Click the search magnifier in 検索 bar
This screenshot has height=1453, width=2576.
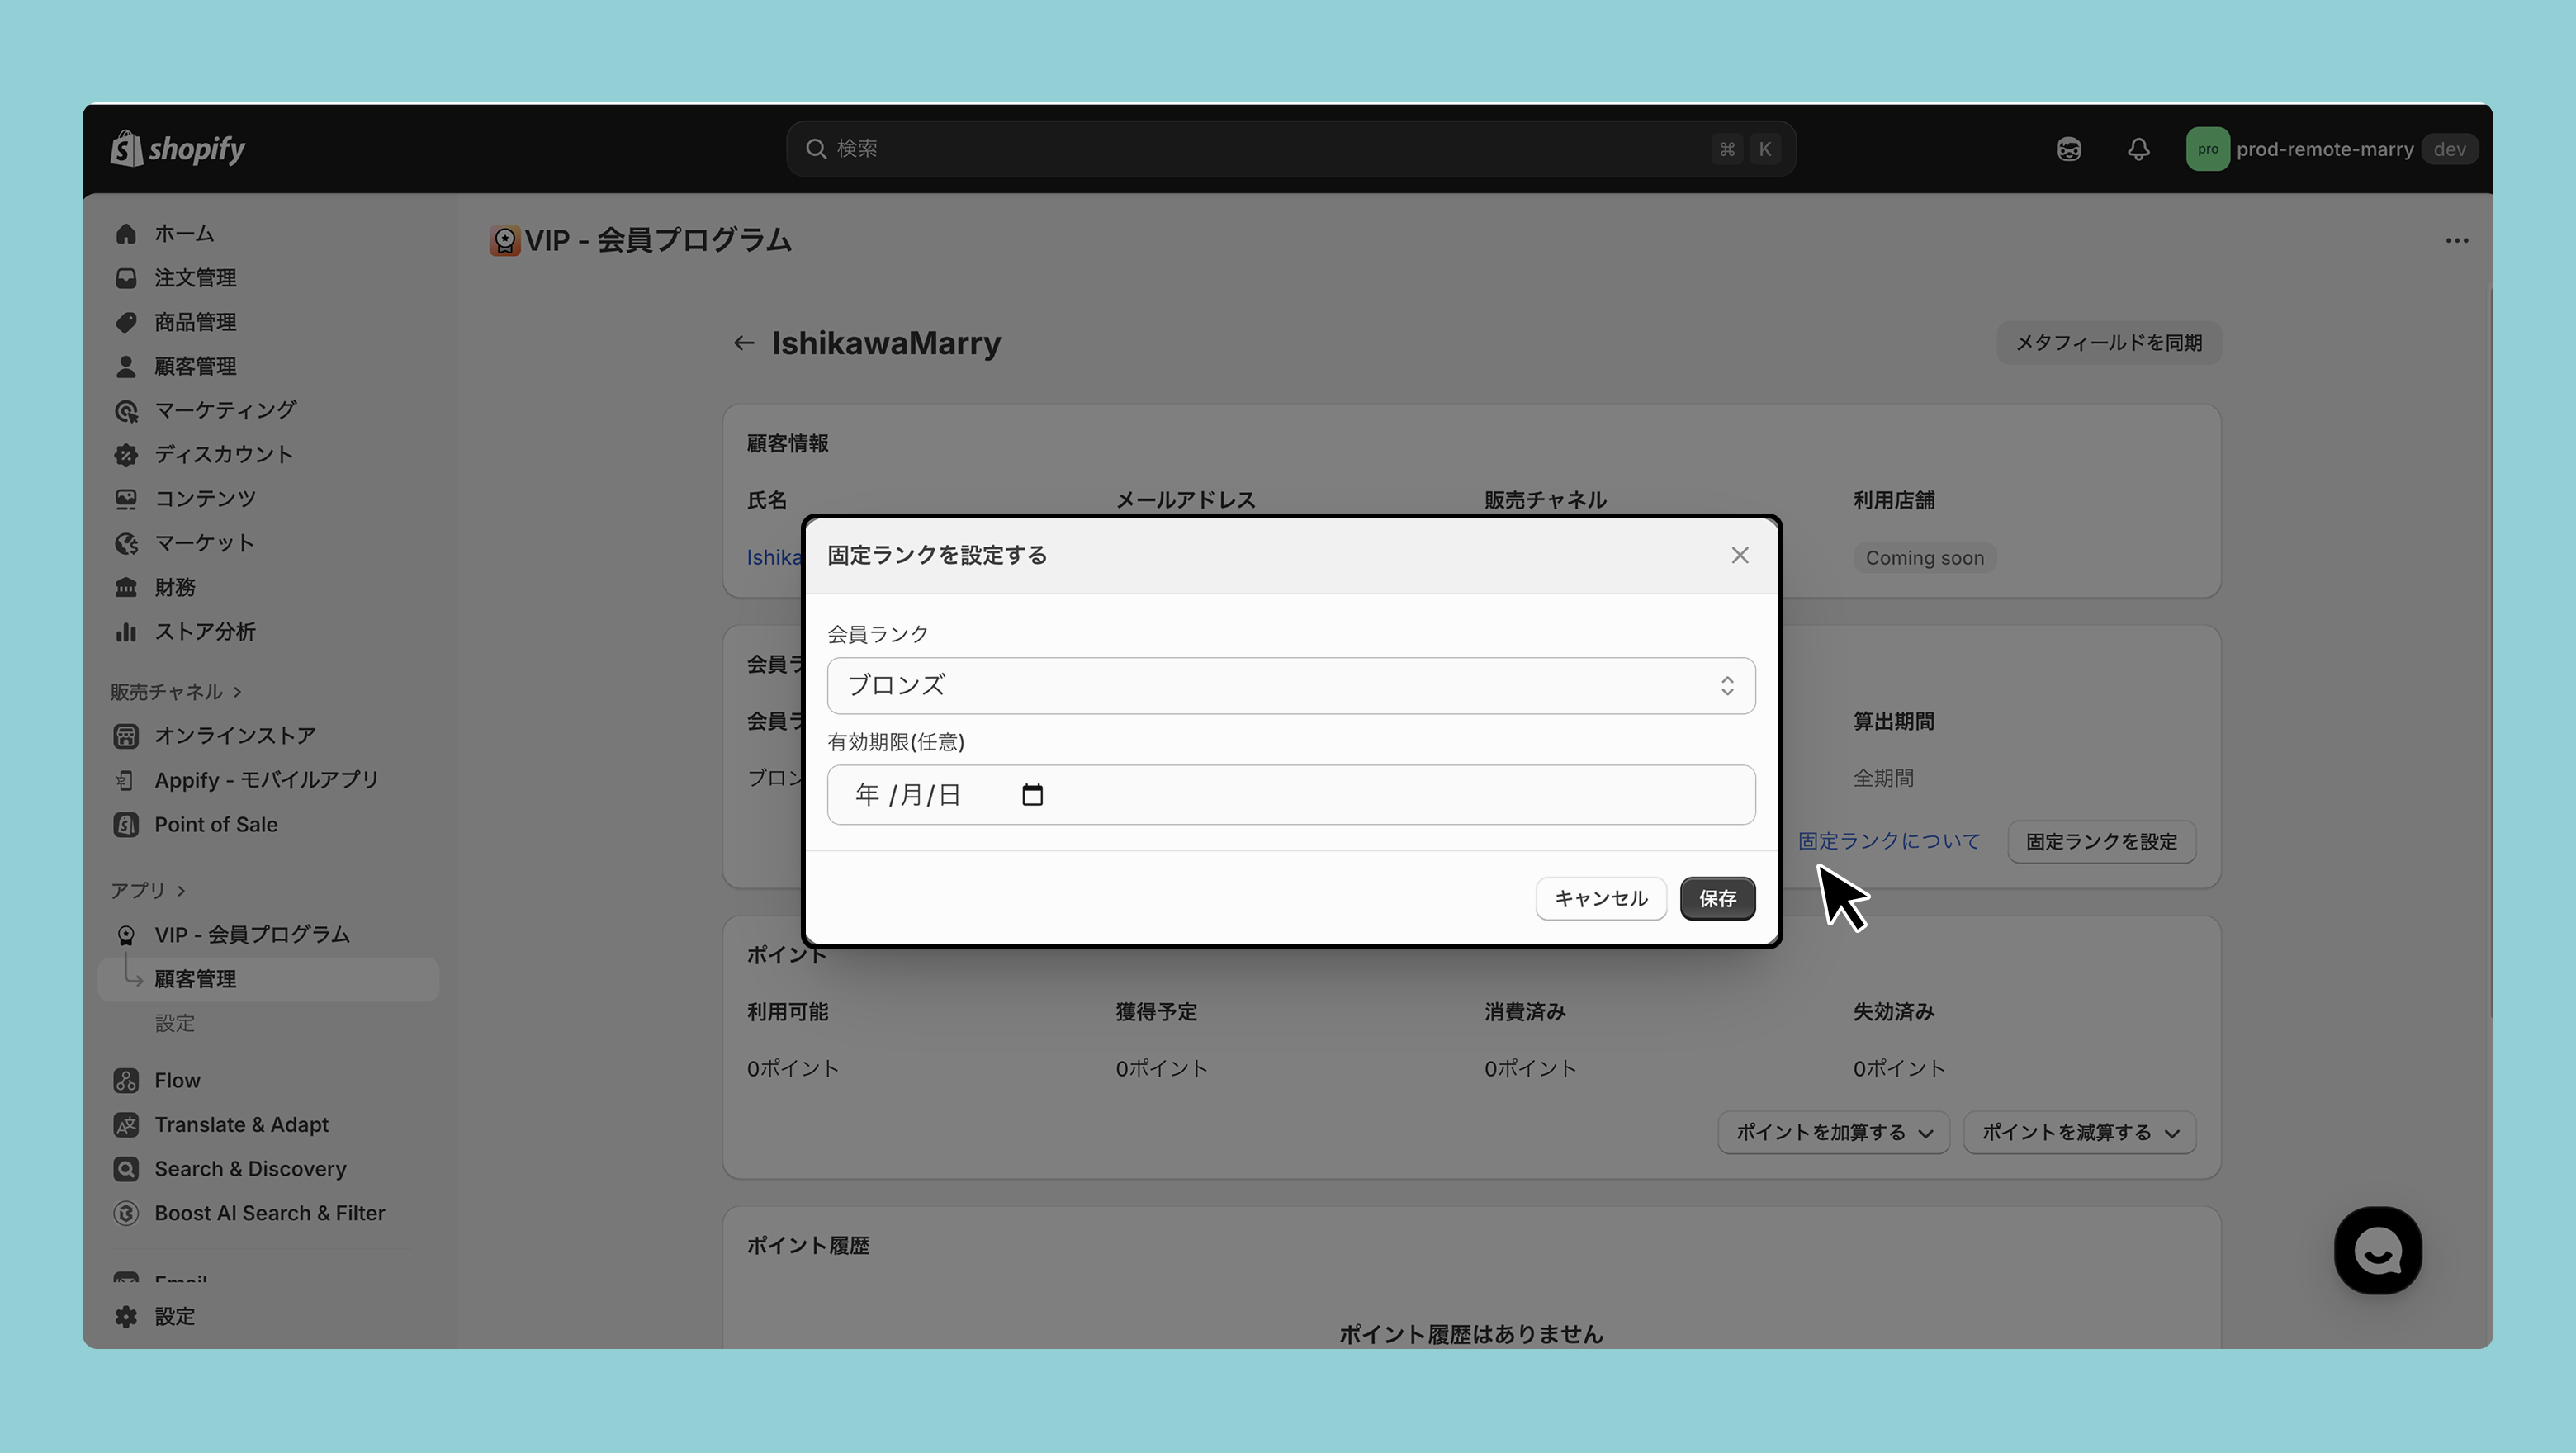816,149
